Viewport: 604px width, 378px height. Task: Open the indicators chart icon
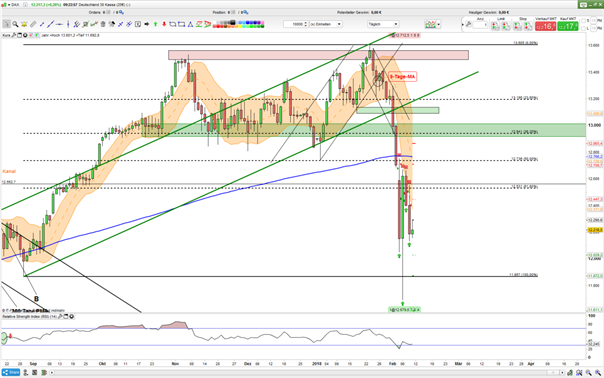[430, 24]
